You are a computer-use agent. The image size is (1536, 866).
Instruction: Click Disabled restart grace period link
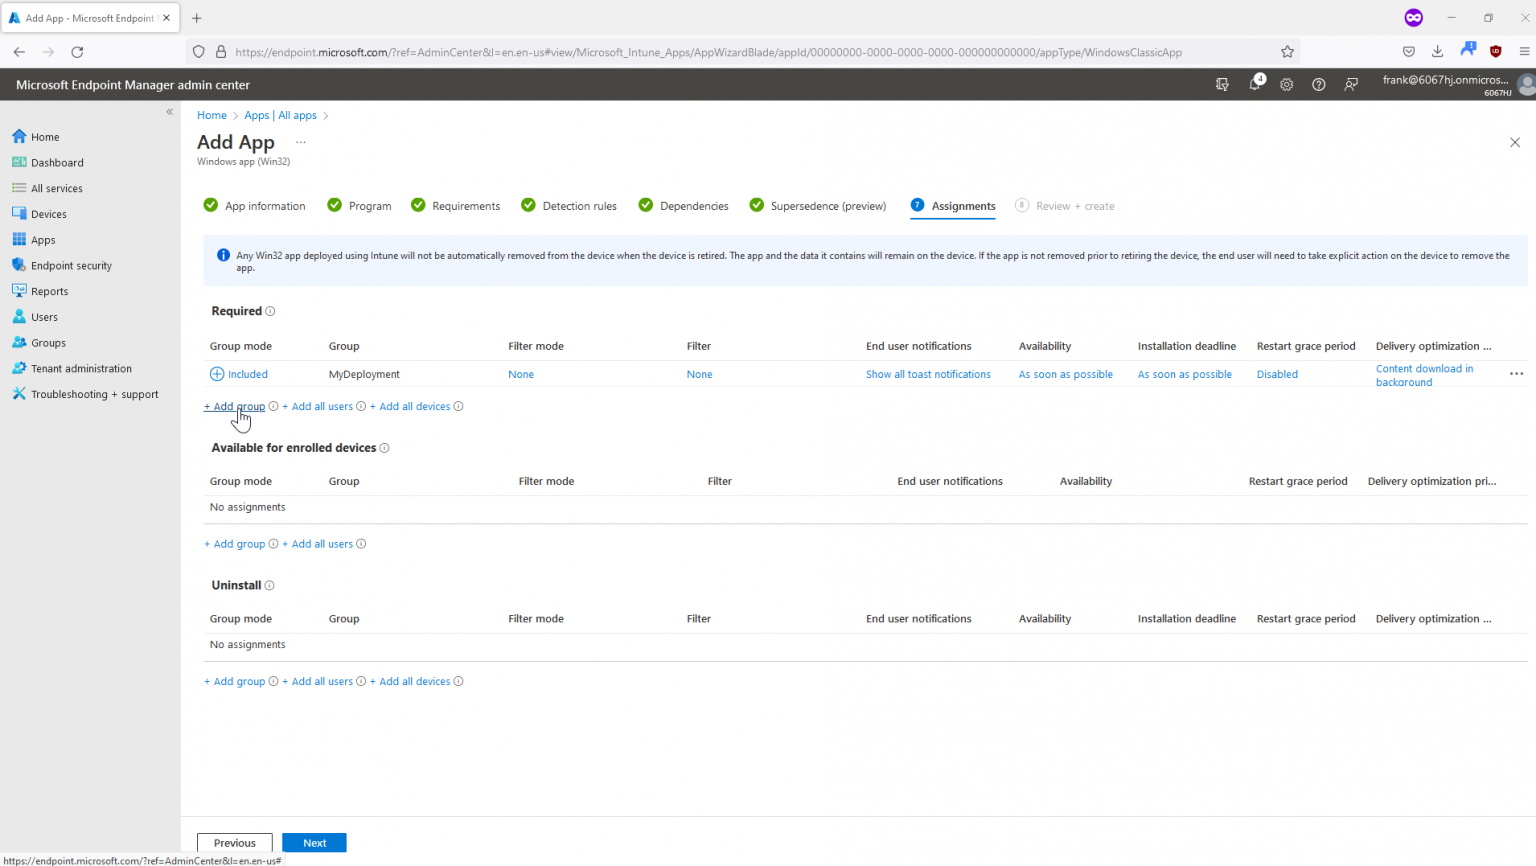pos(1277,374)
